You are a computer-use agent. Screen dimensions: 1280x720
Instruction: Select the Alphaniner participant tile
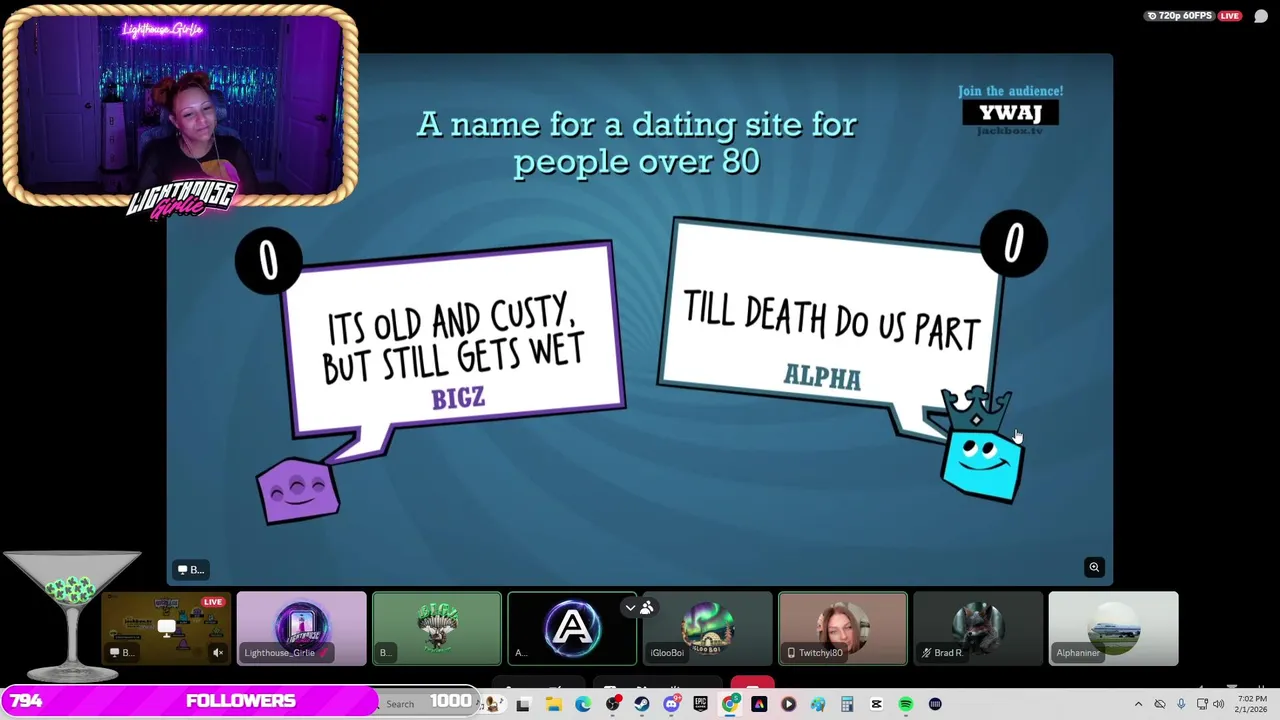1114,628
